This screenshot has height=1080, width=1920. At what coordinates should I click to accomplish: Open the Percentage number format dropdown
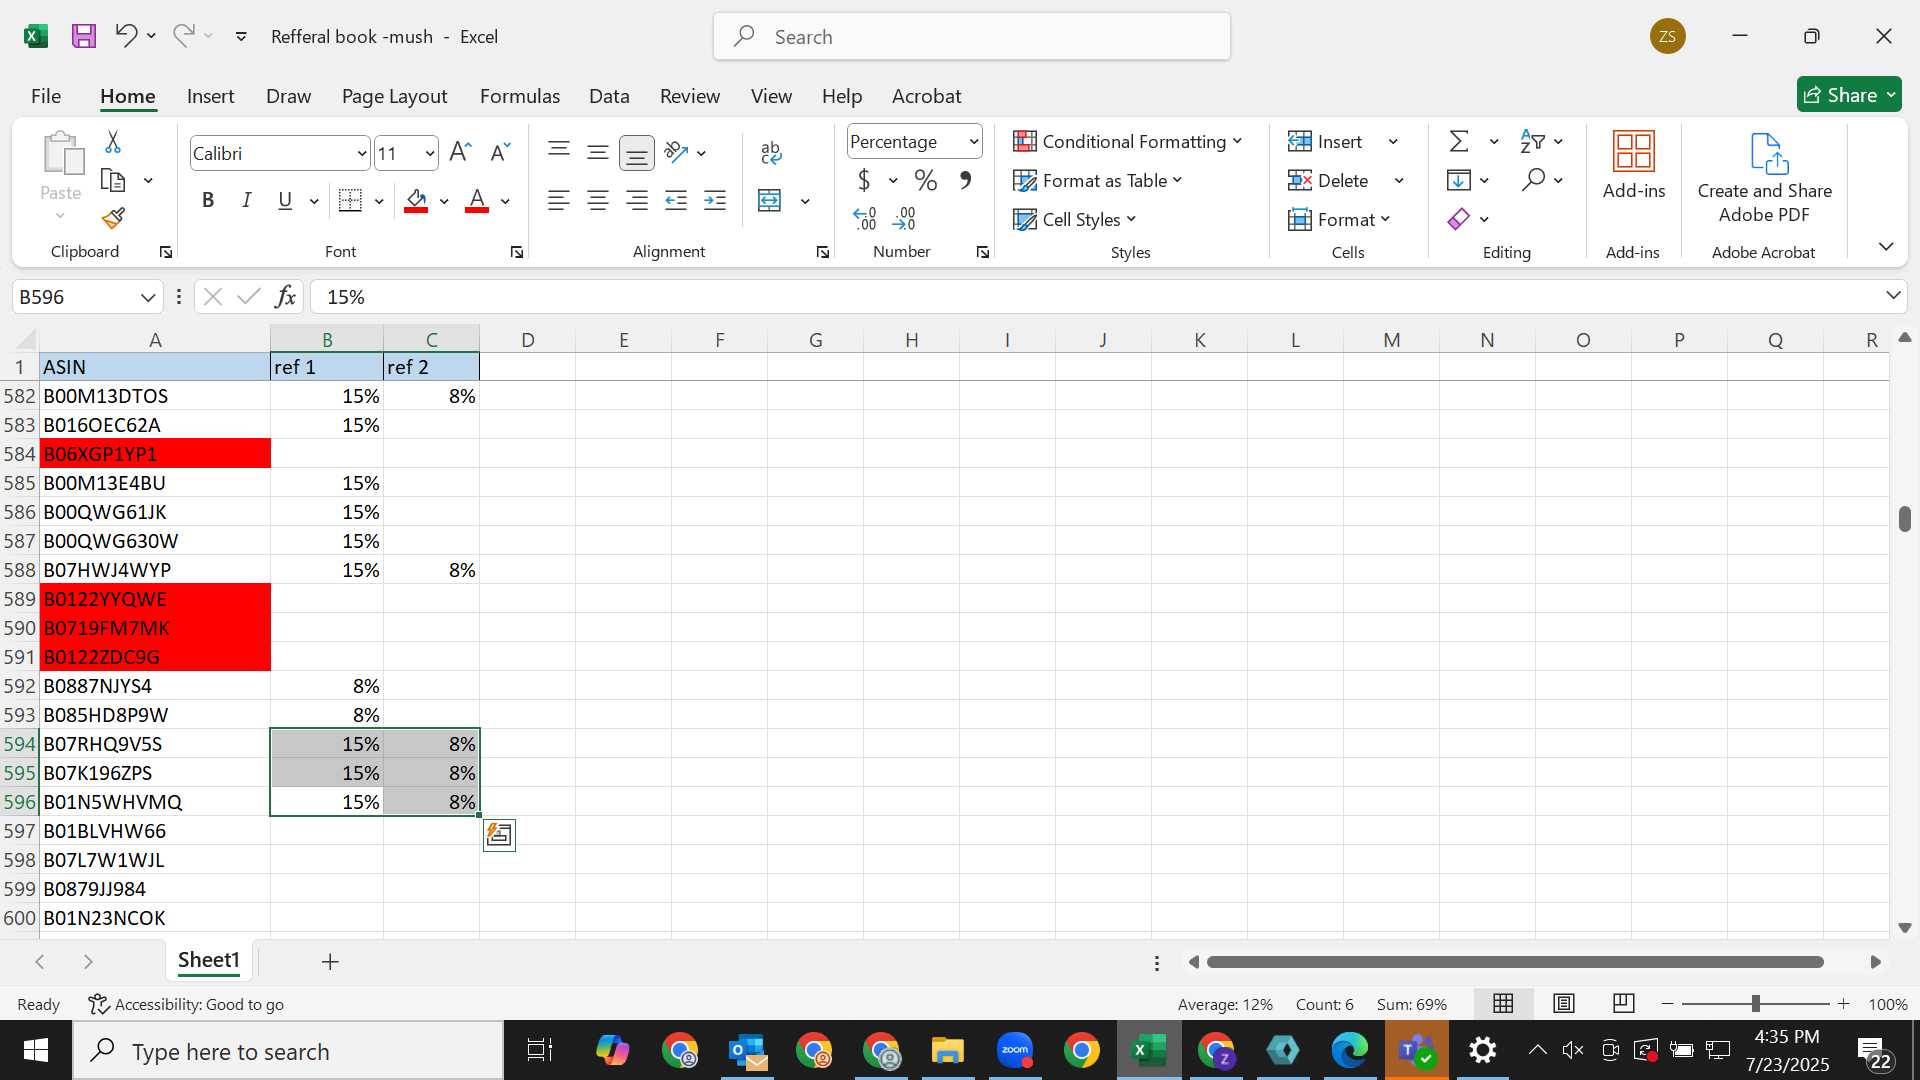[973, 142]
